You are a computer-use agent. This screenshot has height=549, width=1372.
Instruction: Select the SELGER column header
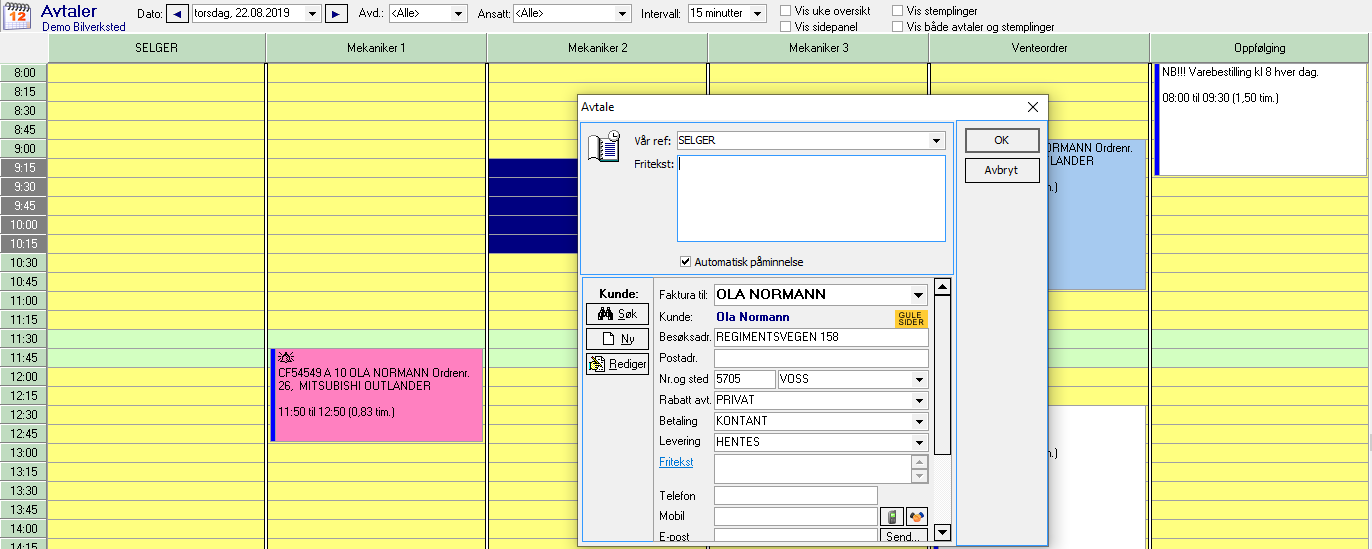click(x=156, y=48)
